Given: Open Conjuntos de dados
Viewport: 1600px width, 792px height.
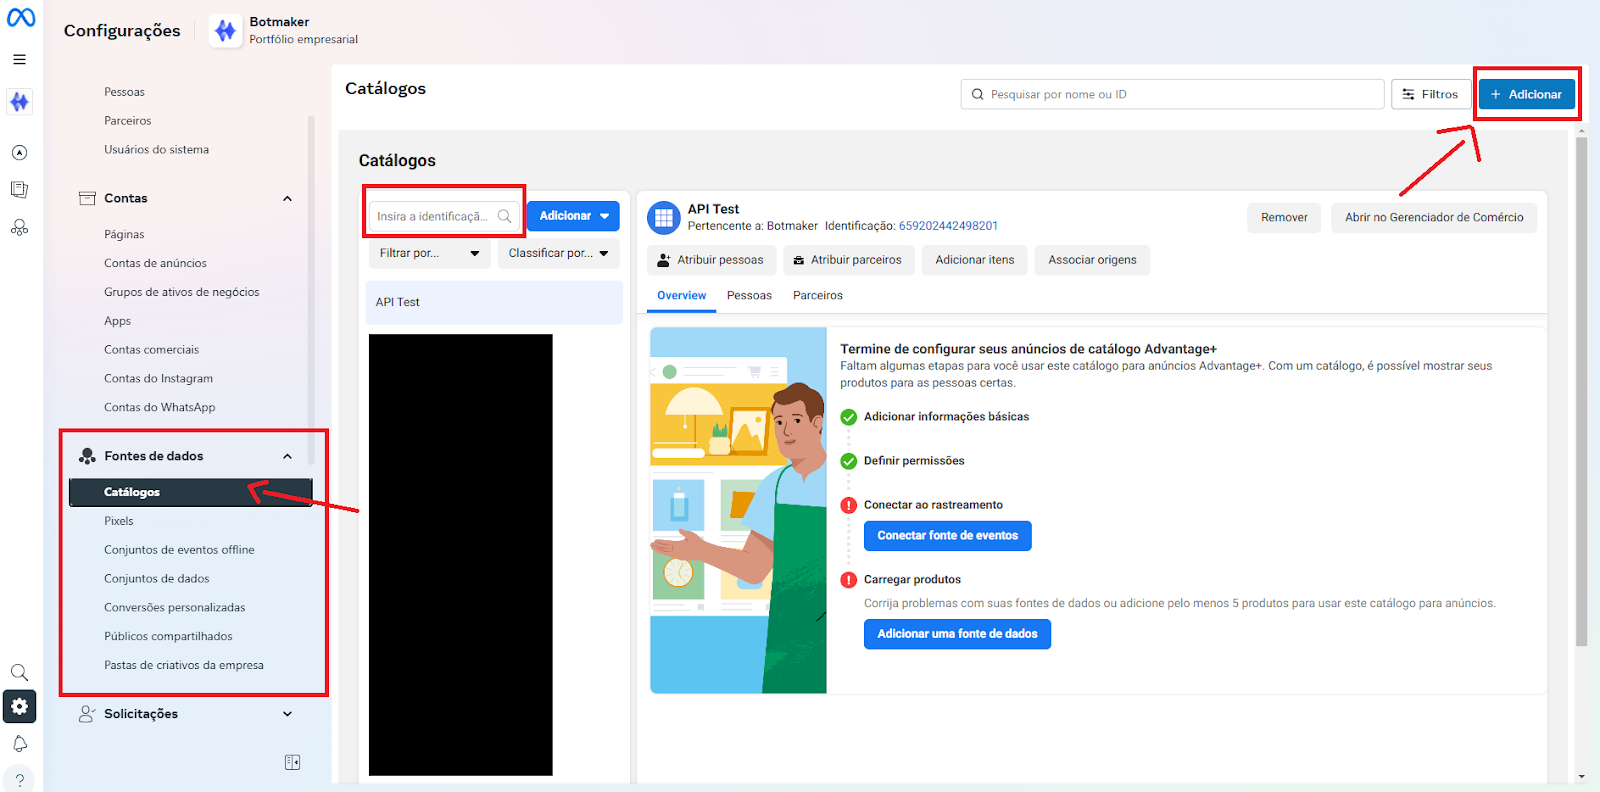Looking at the screenshot, I should click(157, 579).
